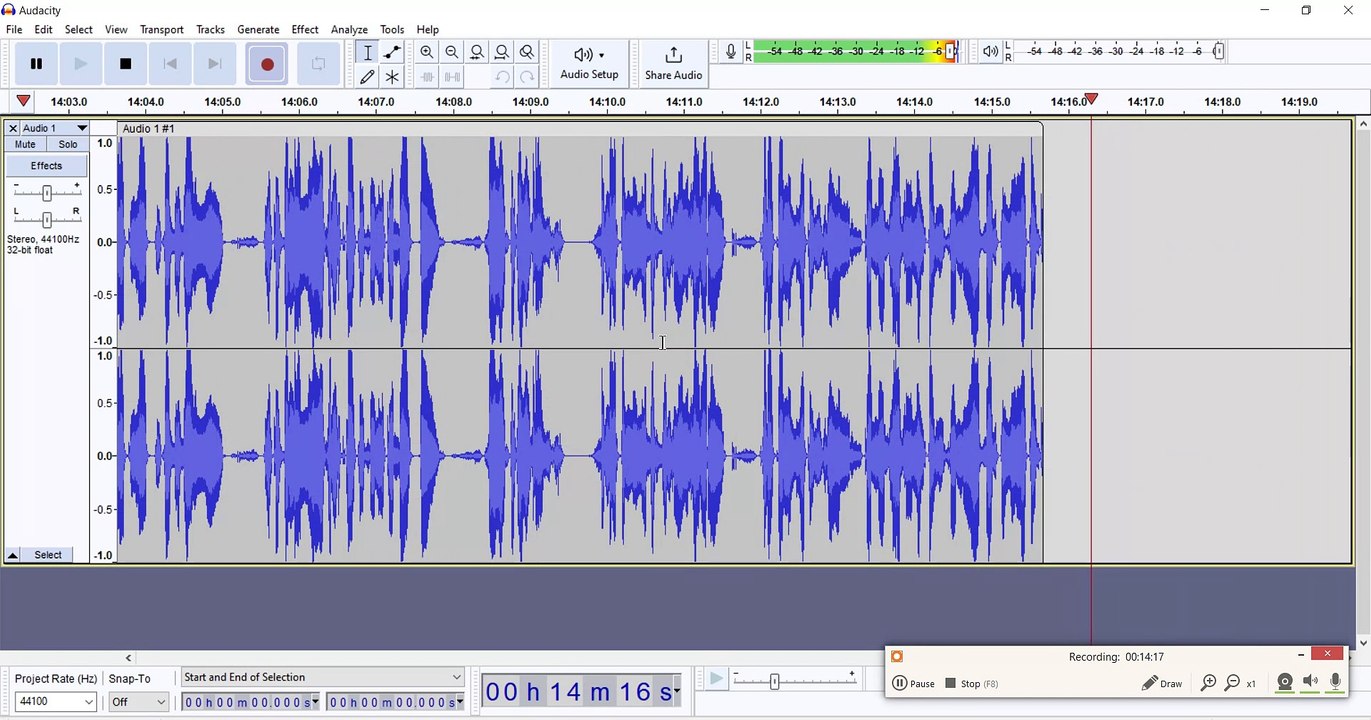This screenshot has width=1371, height=720.
Task: Open selection end time format arrow
Action: tap(460, 702)
